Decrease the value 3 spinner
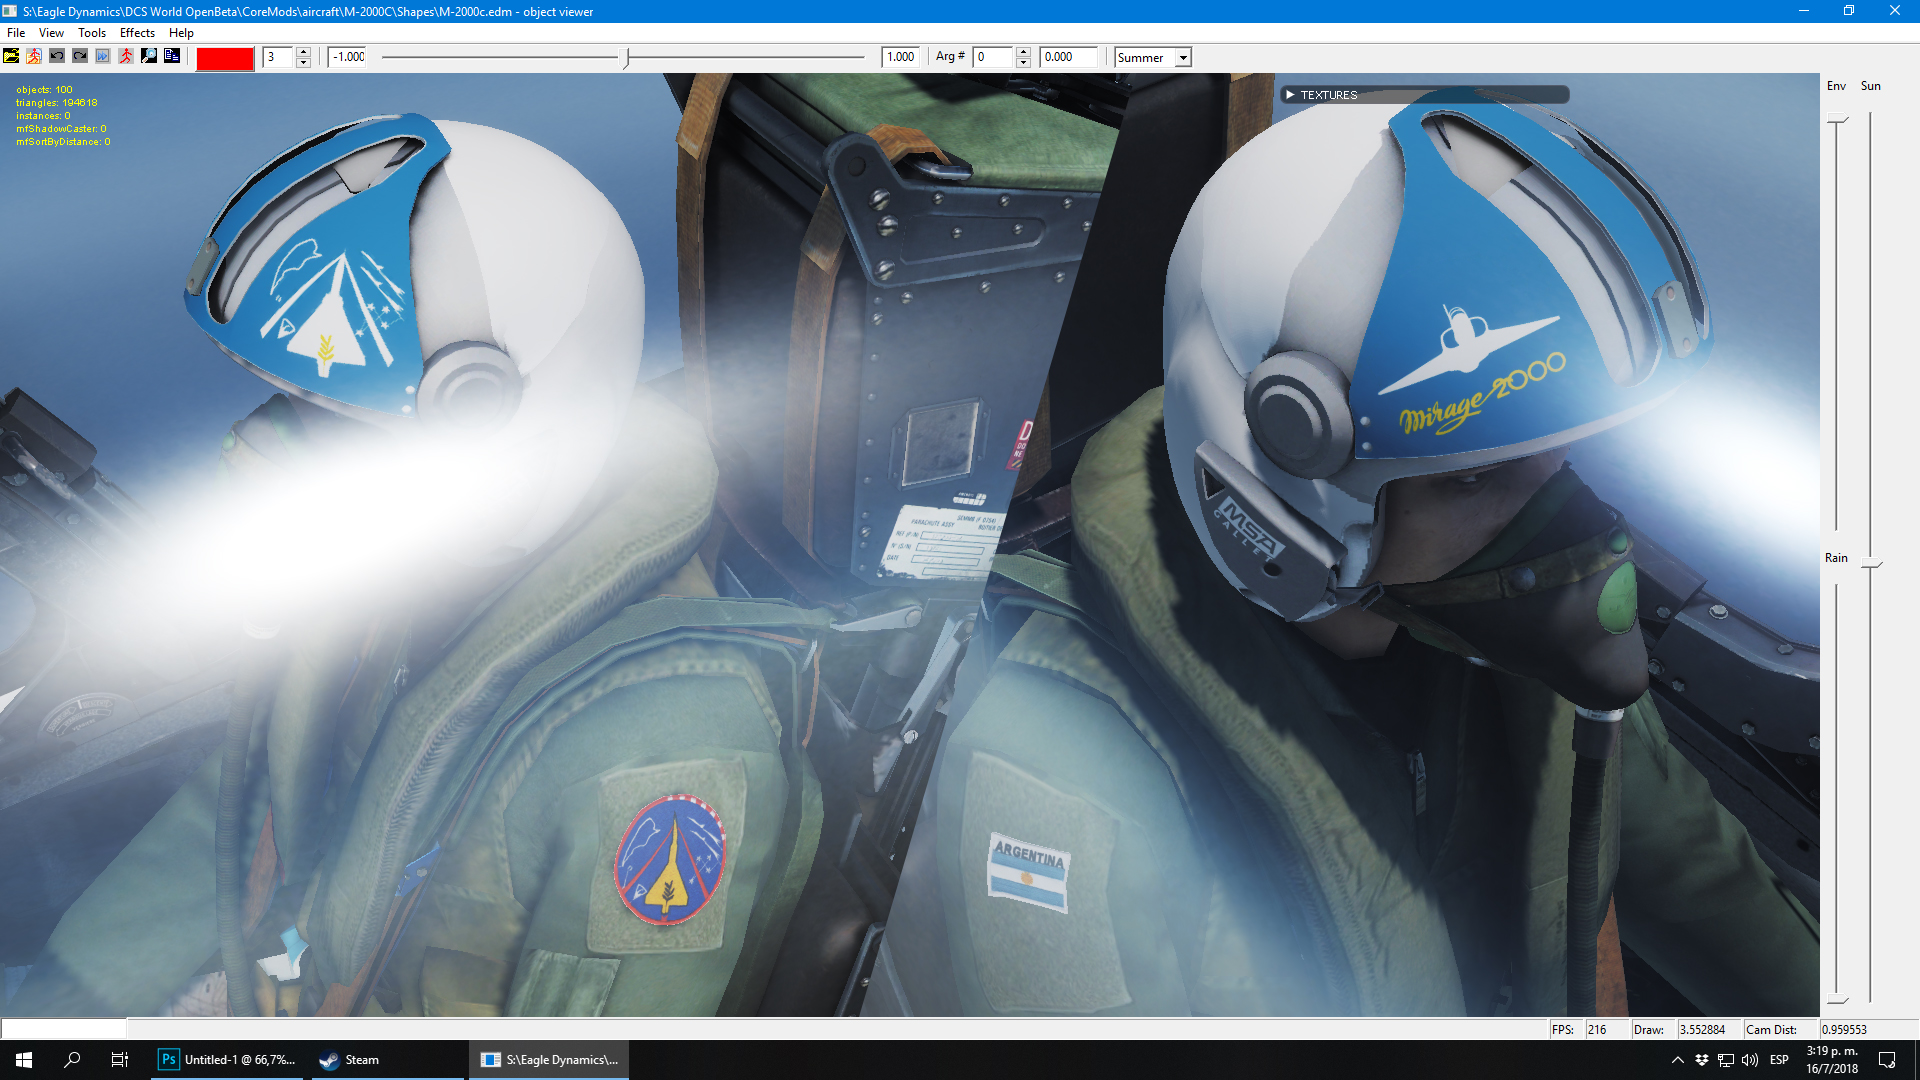1920x1080 pixels. [304, 63]
